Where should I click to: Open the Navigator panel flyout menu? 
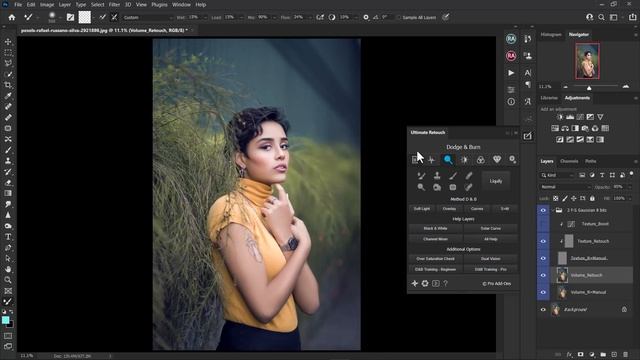point(636,35)
